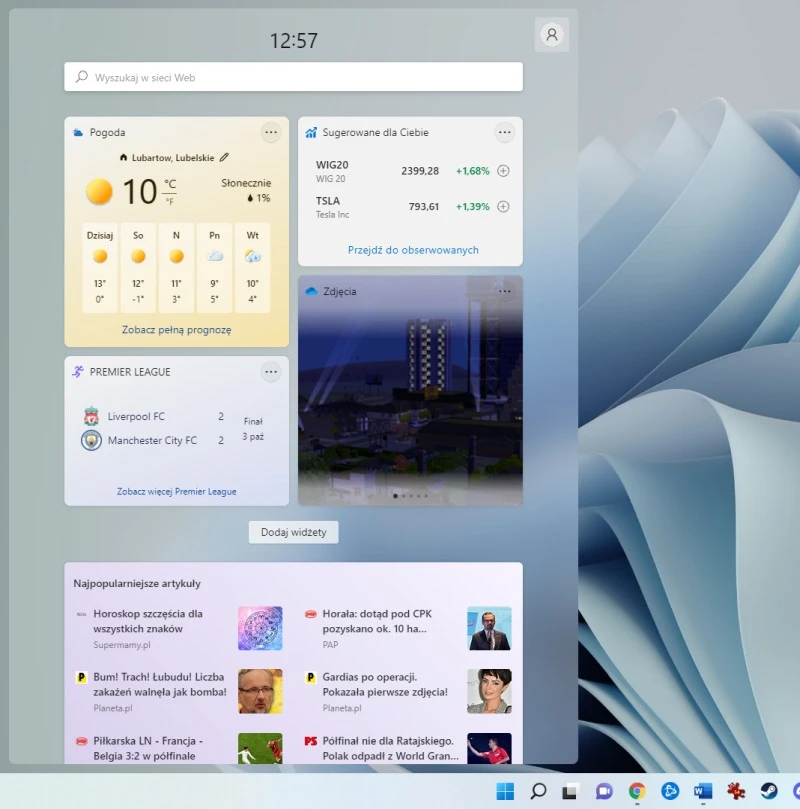Screen dimensions: 800x809
Task: Switch temperature unit to Fahrenheit
Action: [170, 201]
